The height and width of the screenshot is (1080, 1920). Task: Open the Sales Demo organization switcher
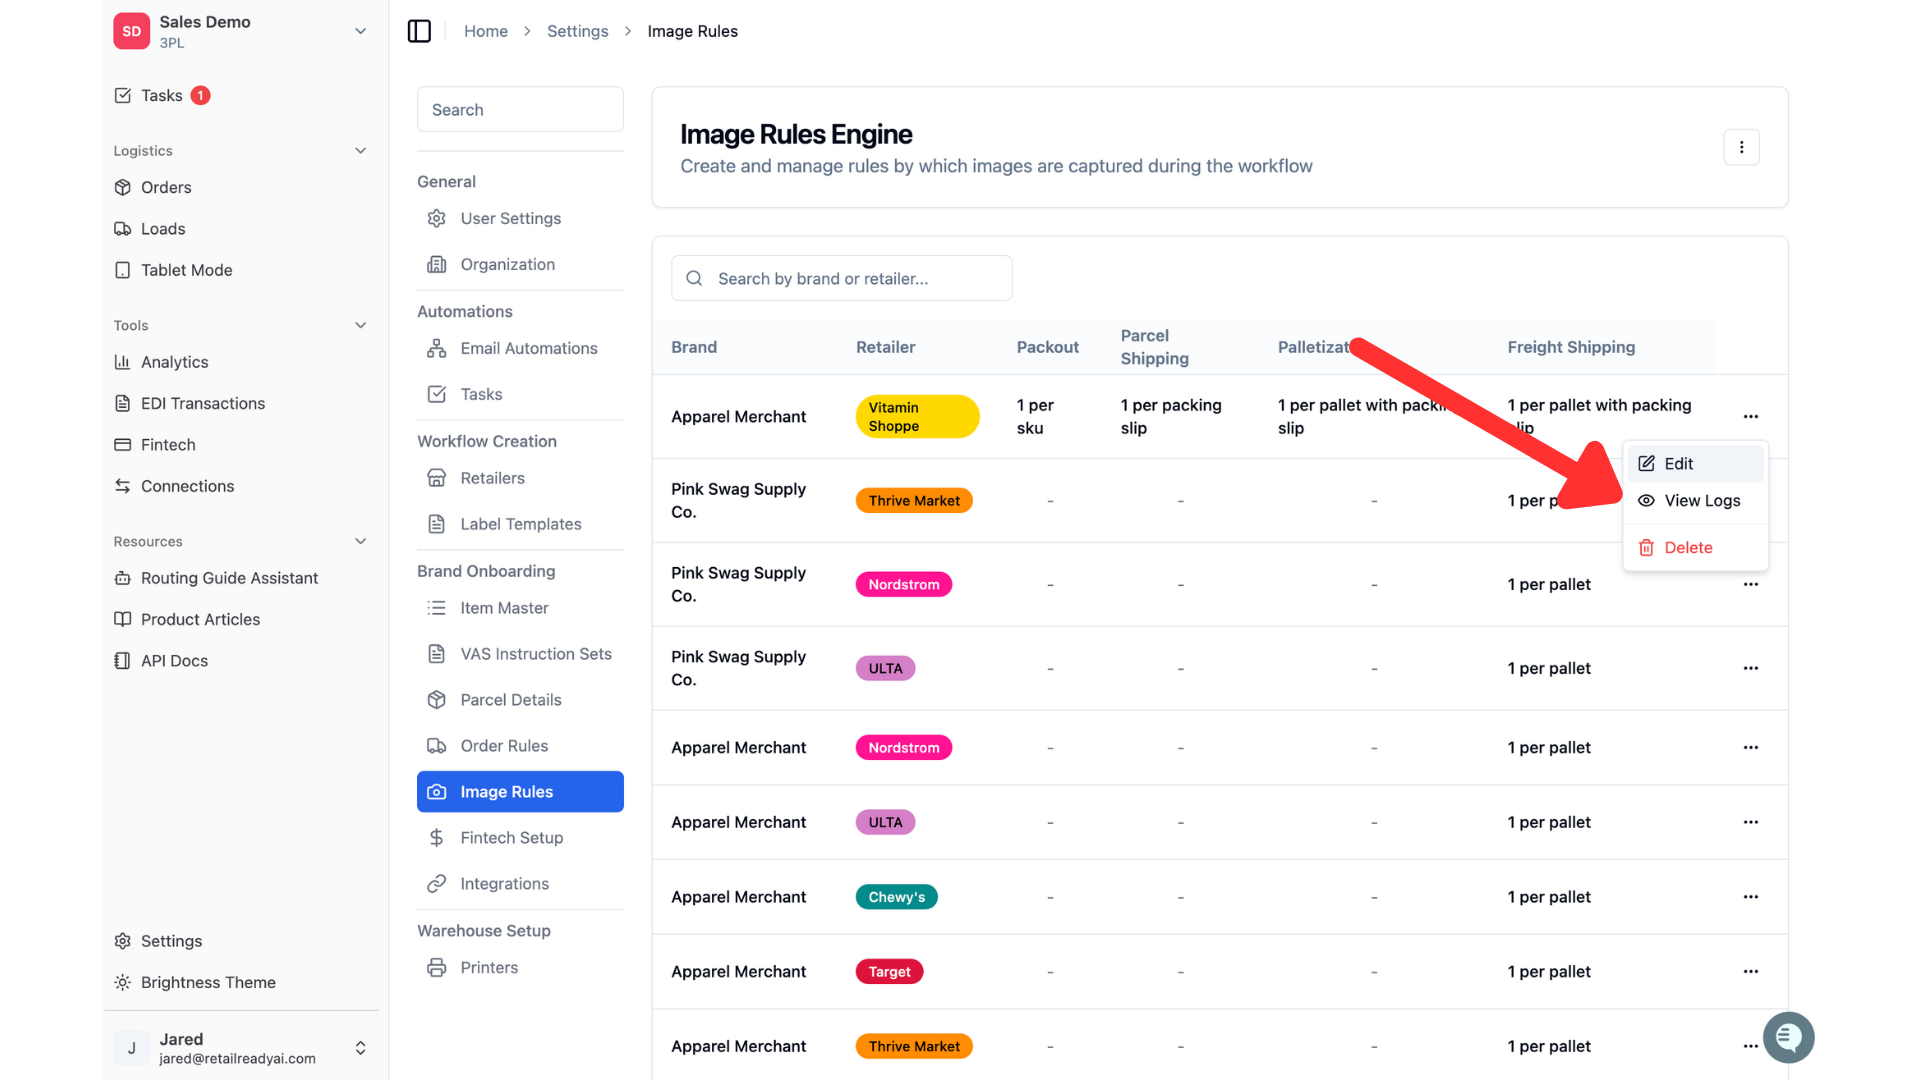(241, 31)
